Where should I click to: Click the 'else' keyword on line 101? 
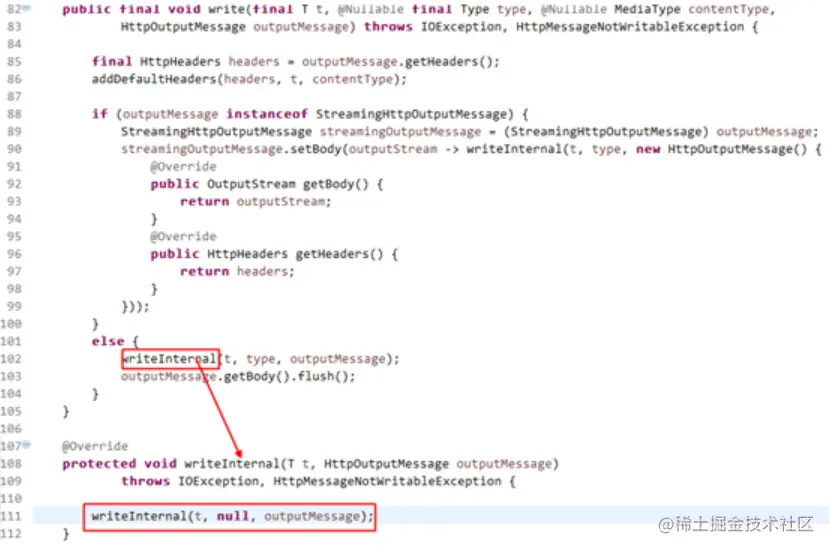pos(108,341)
